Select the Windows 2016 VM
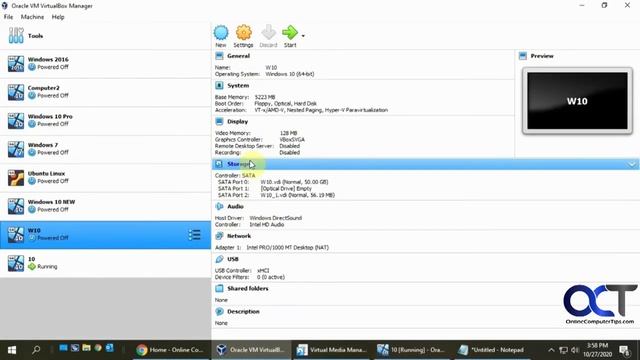 (x=105, y=64)
